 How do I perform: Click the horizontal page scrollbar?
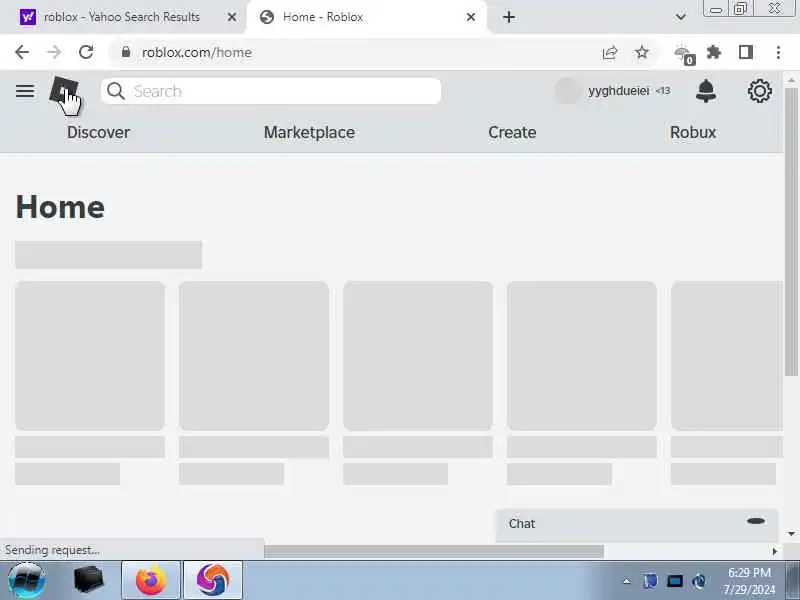click(434, 552)
